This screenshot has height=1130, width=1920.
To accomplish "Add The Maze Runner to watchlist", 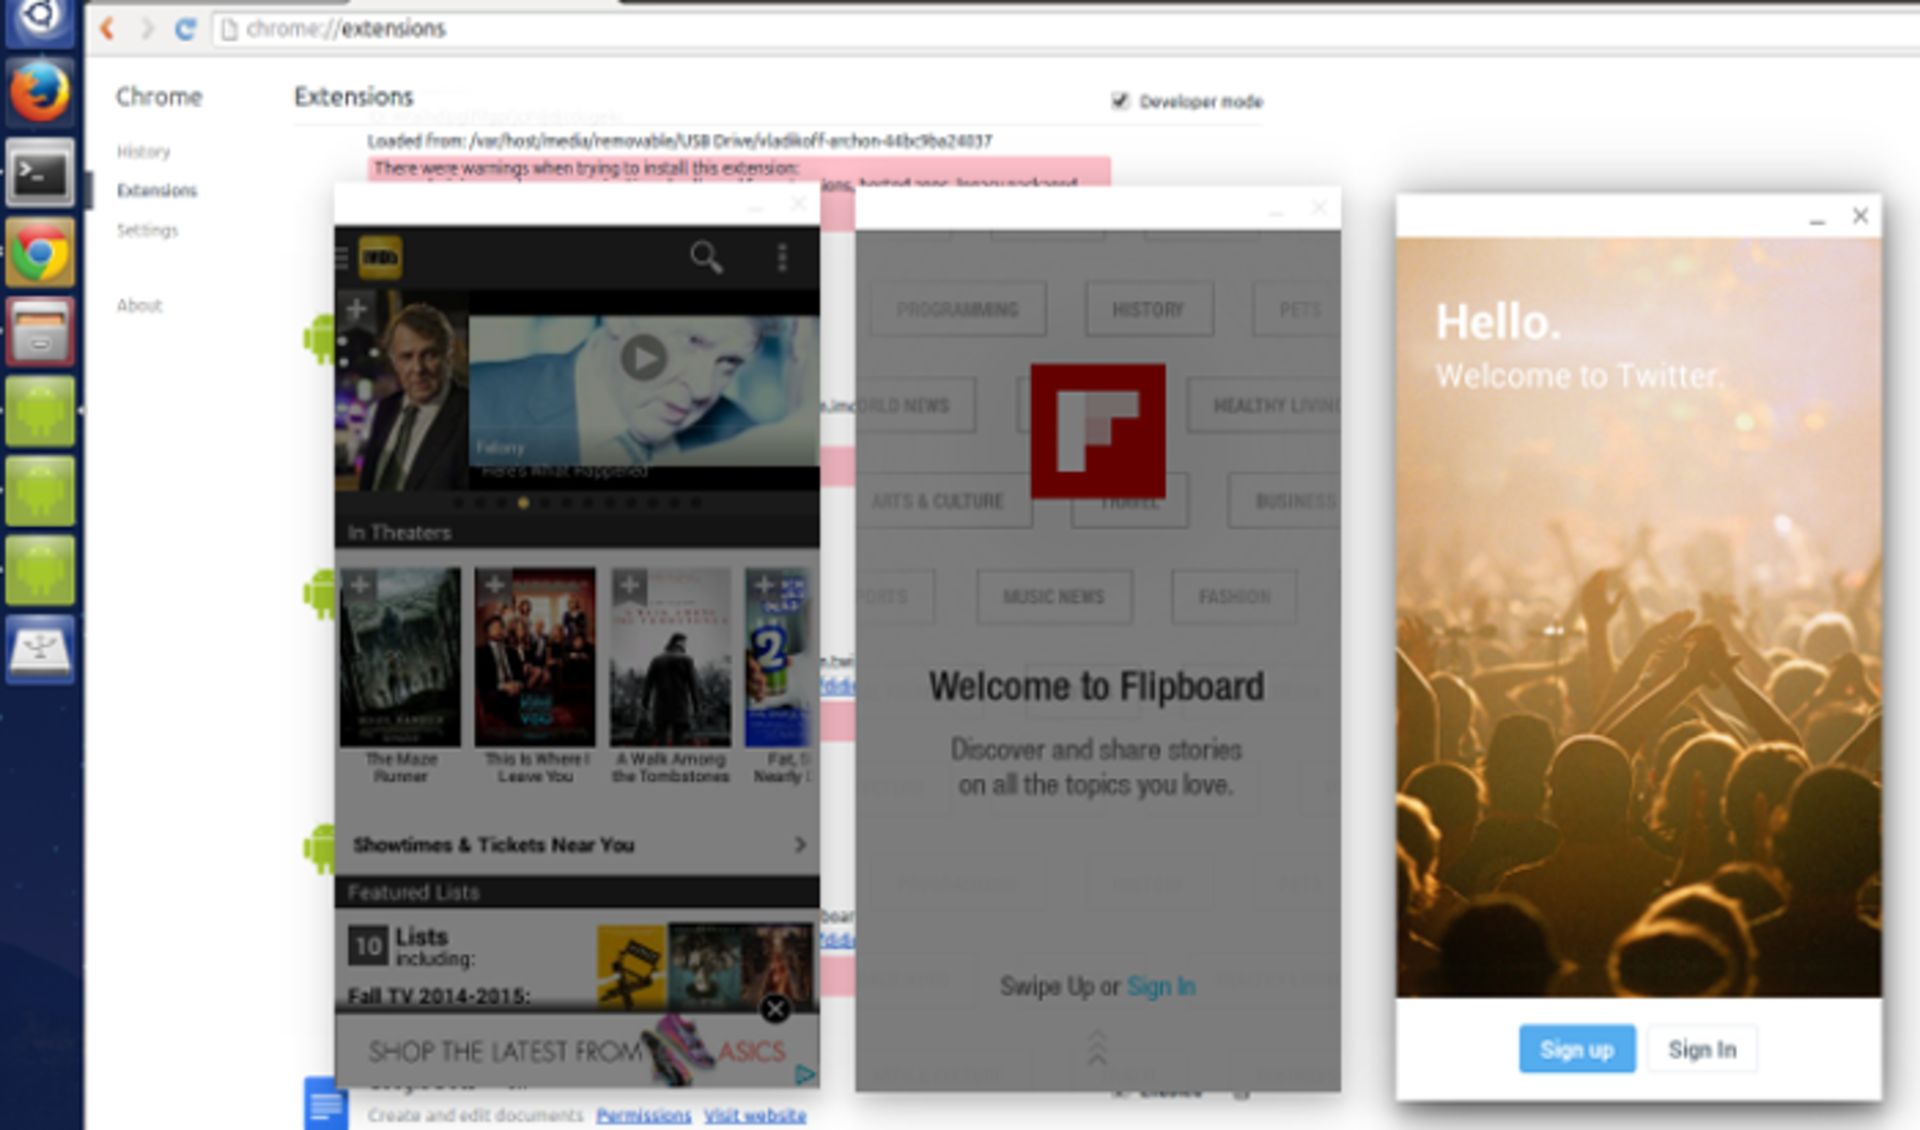I will click(360, 584).
